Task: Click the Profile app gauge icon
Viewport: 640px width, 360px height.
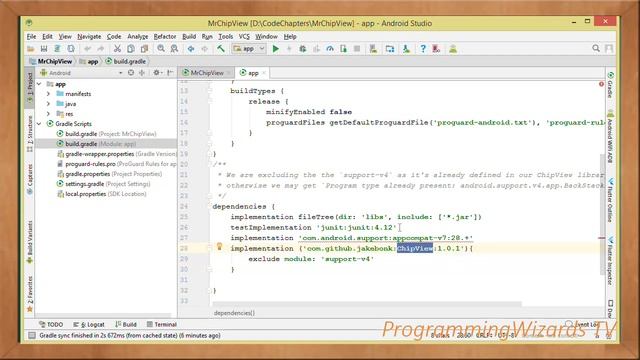Action: point(330,49)
